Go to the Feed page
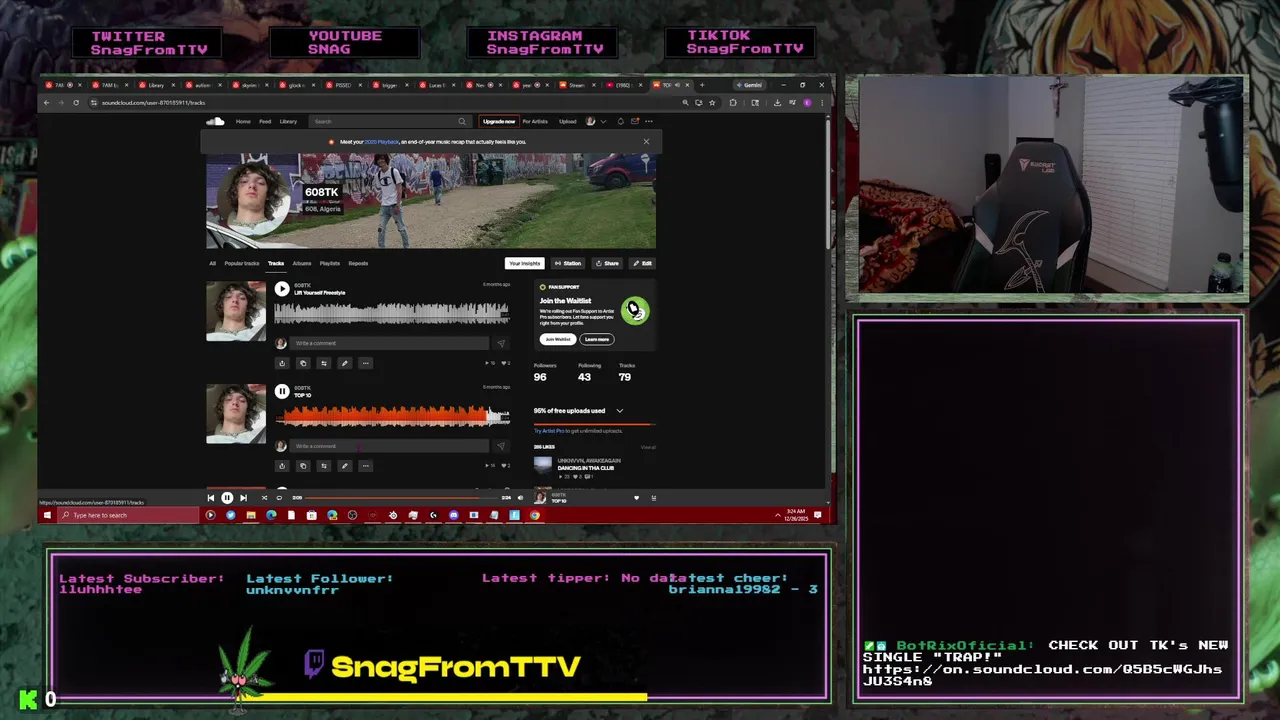Image resolution: width=1280 pixels, height=720 pixels. point(265,121)
